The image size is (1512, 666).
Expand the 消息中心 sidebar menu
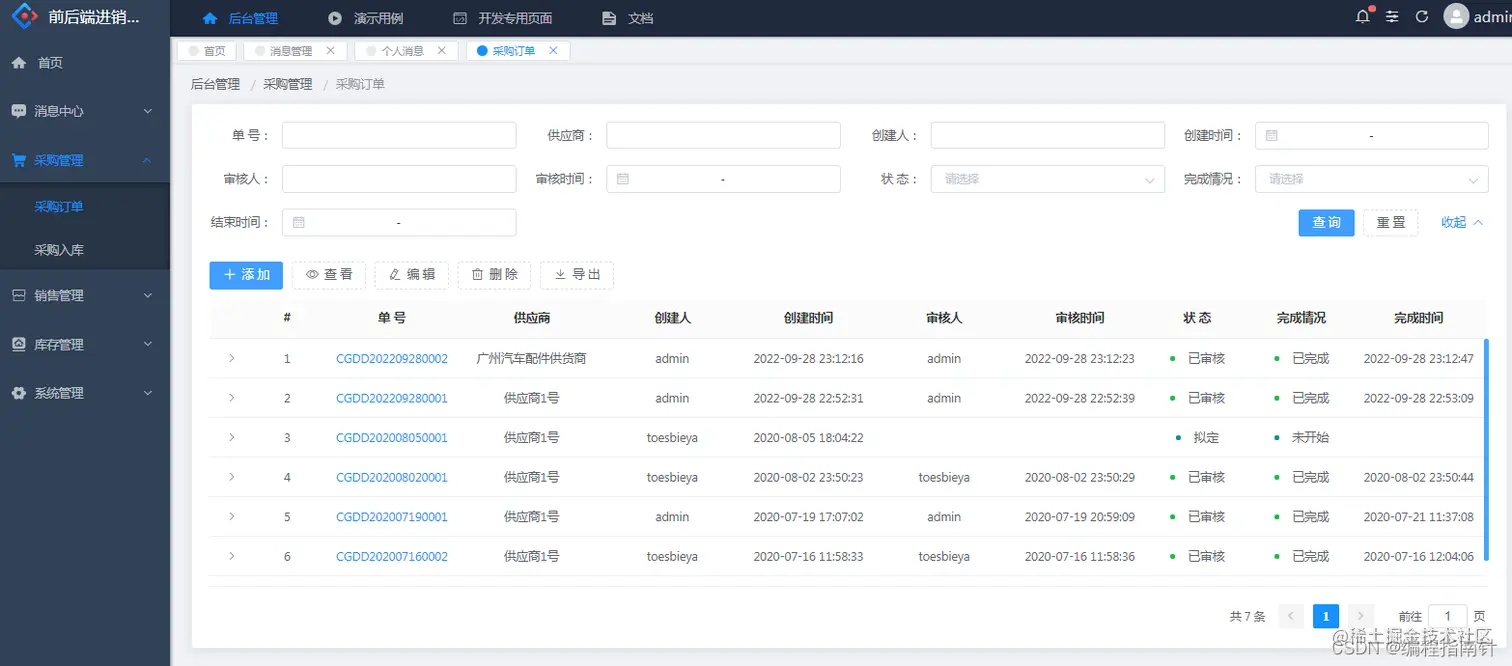click(x=85, y=111)
